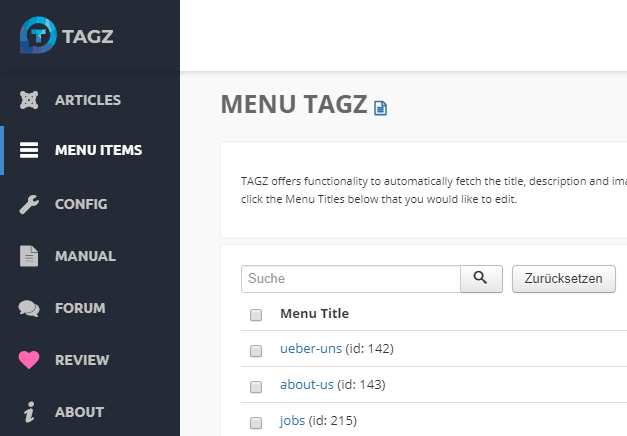
Task: Click the Zurücksetzen reset button
Action: [564, 279]
